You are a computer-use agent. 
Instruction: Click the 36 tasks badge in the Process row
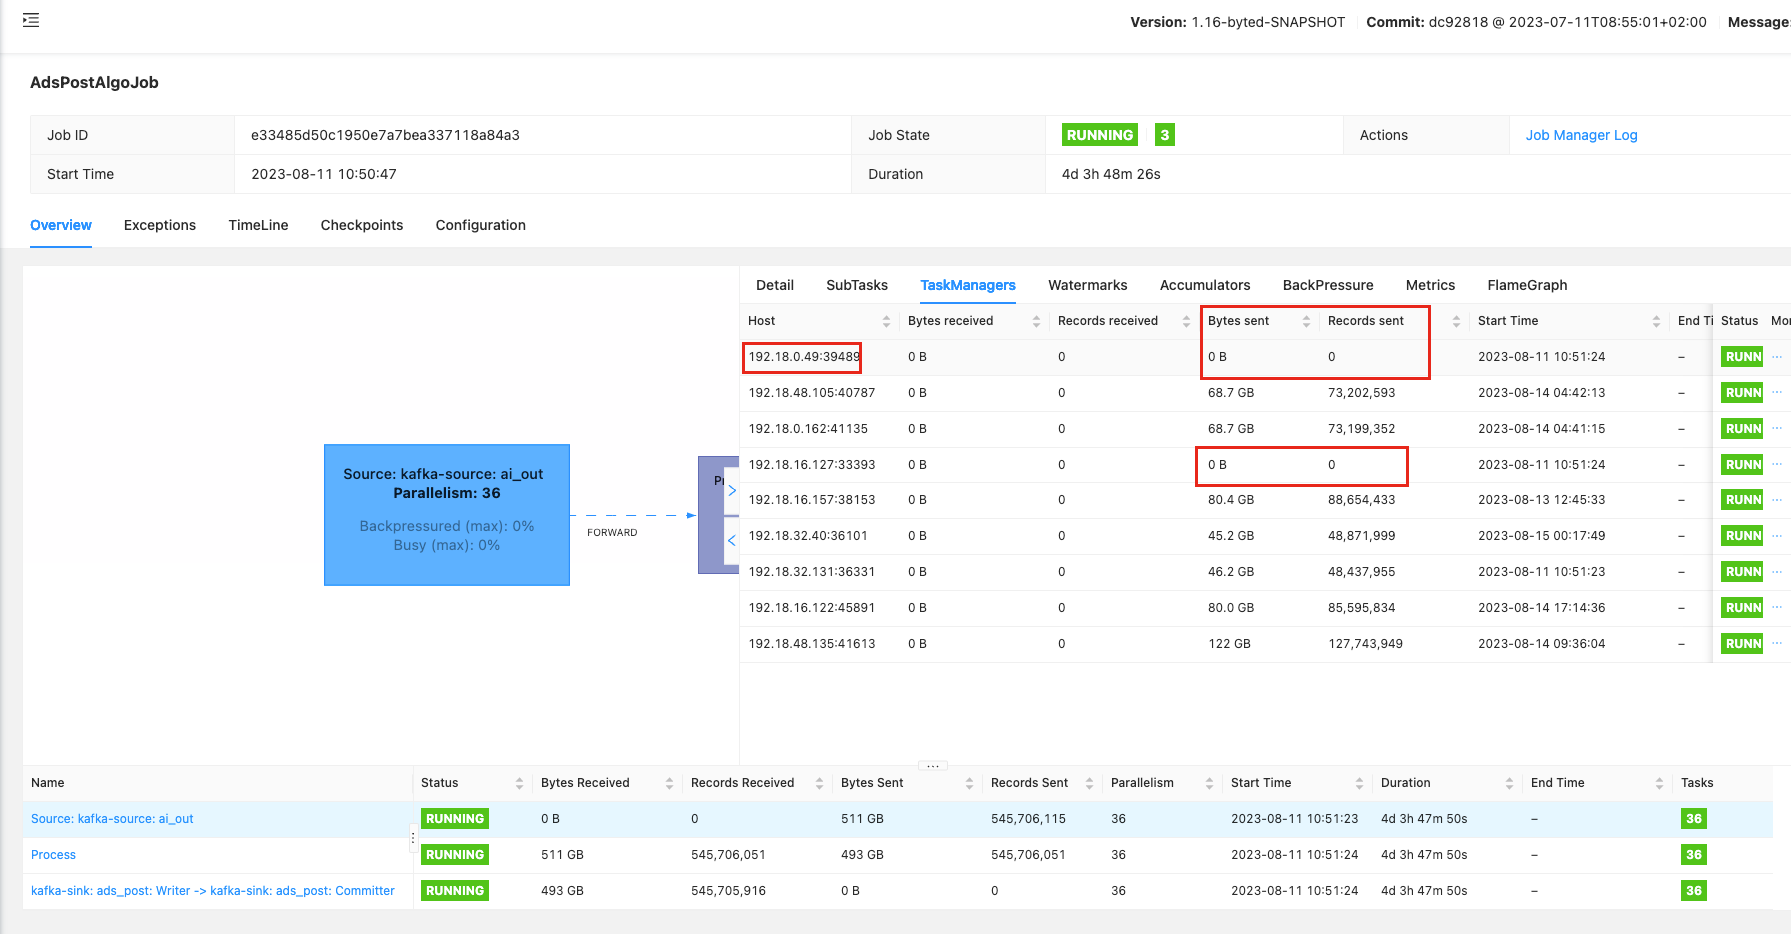click(x=1694, y=855)
